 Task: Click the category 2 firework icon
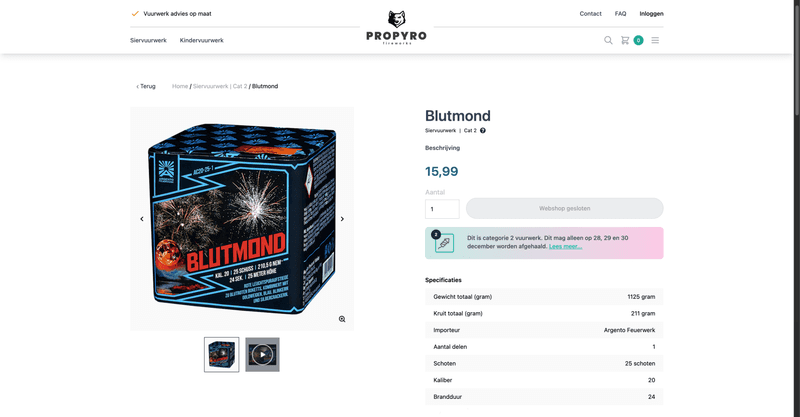coord(443,243)
